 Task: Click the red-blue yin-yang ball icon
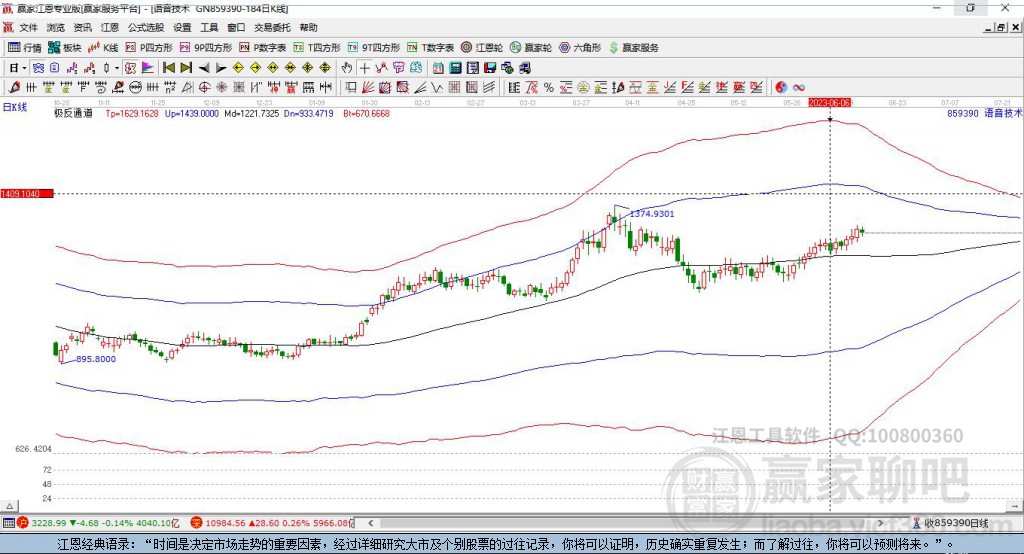click(x=781, y=88)
